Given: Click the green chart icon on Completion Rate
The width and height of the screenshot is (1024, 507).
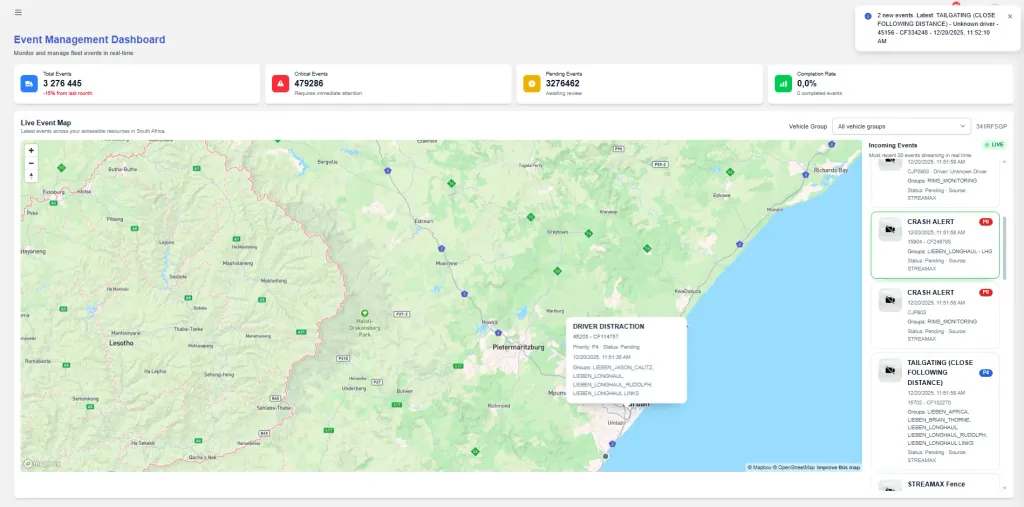Looking at the screenshot, I should point(783,84).
